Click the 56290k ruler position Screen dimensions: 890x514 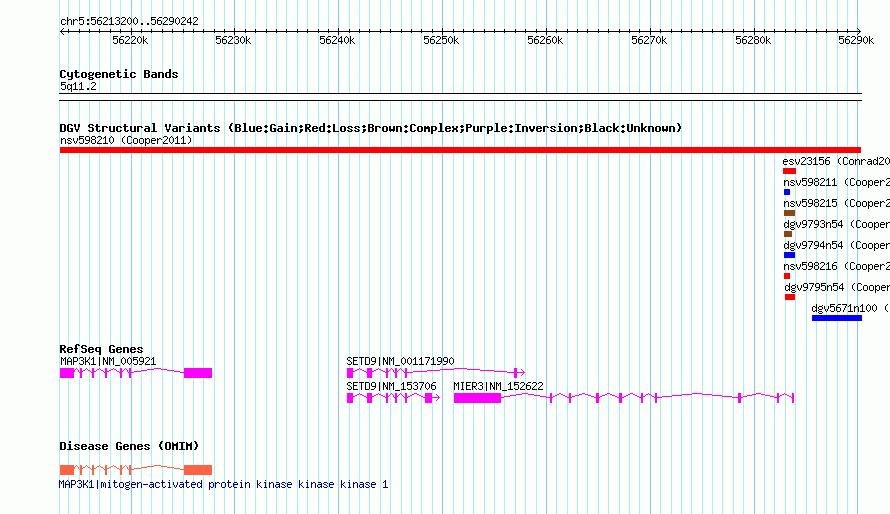click(857, 40)
